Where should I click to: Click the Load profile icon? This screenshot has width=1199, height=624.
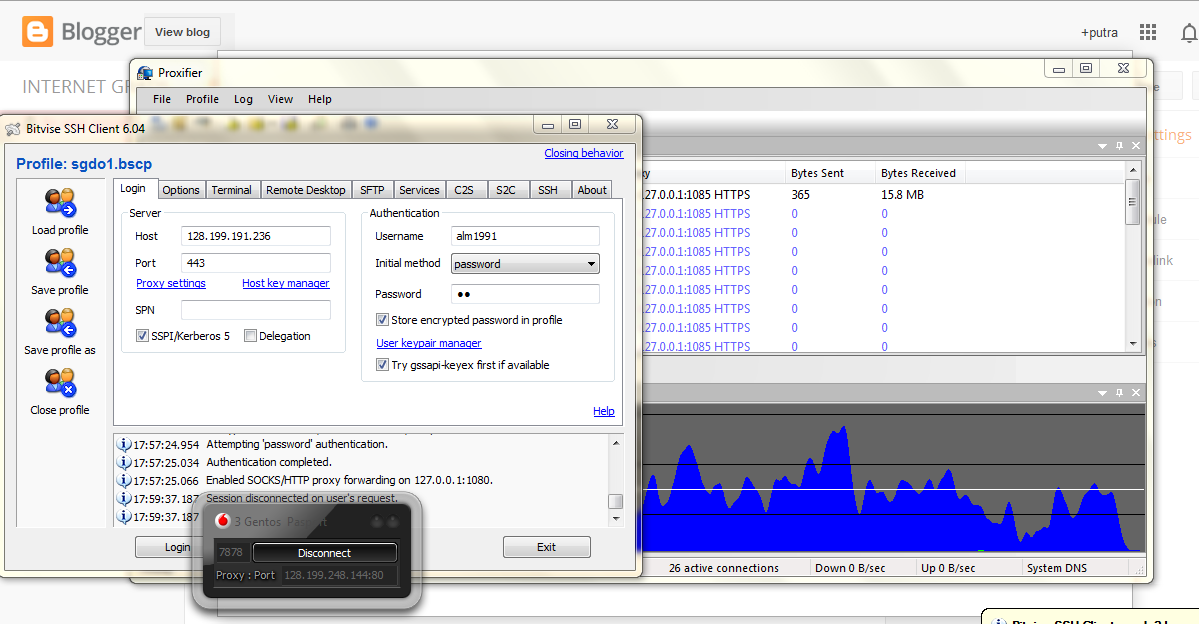coord(60,203)
